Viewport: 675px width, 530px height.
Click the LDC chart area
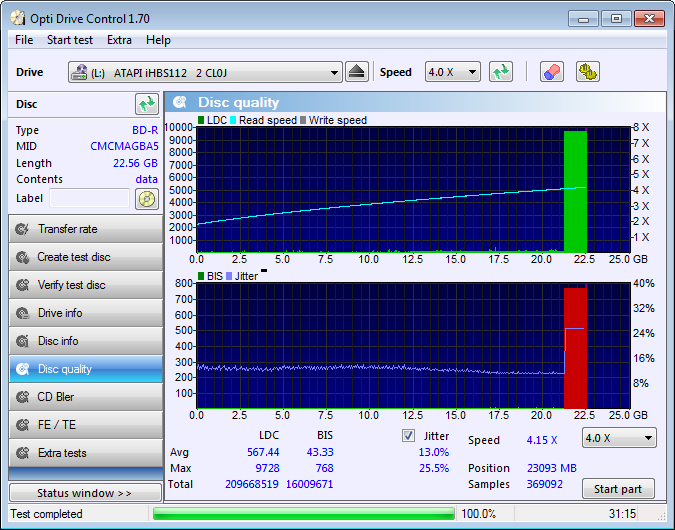(413, 189)
